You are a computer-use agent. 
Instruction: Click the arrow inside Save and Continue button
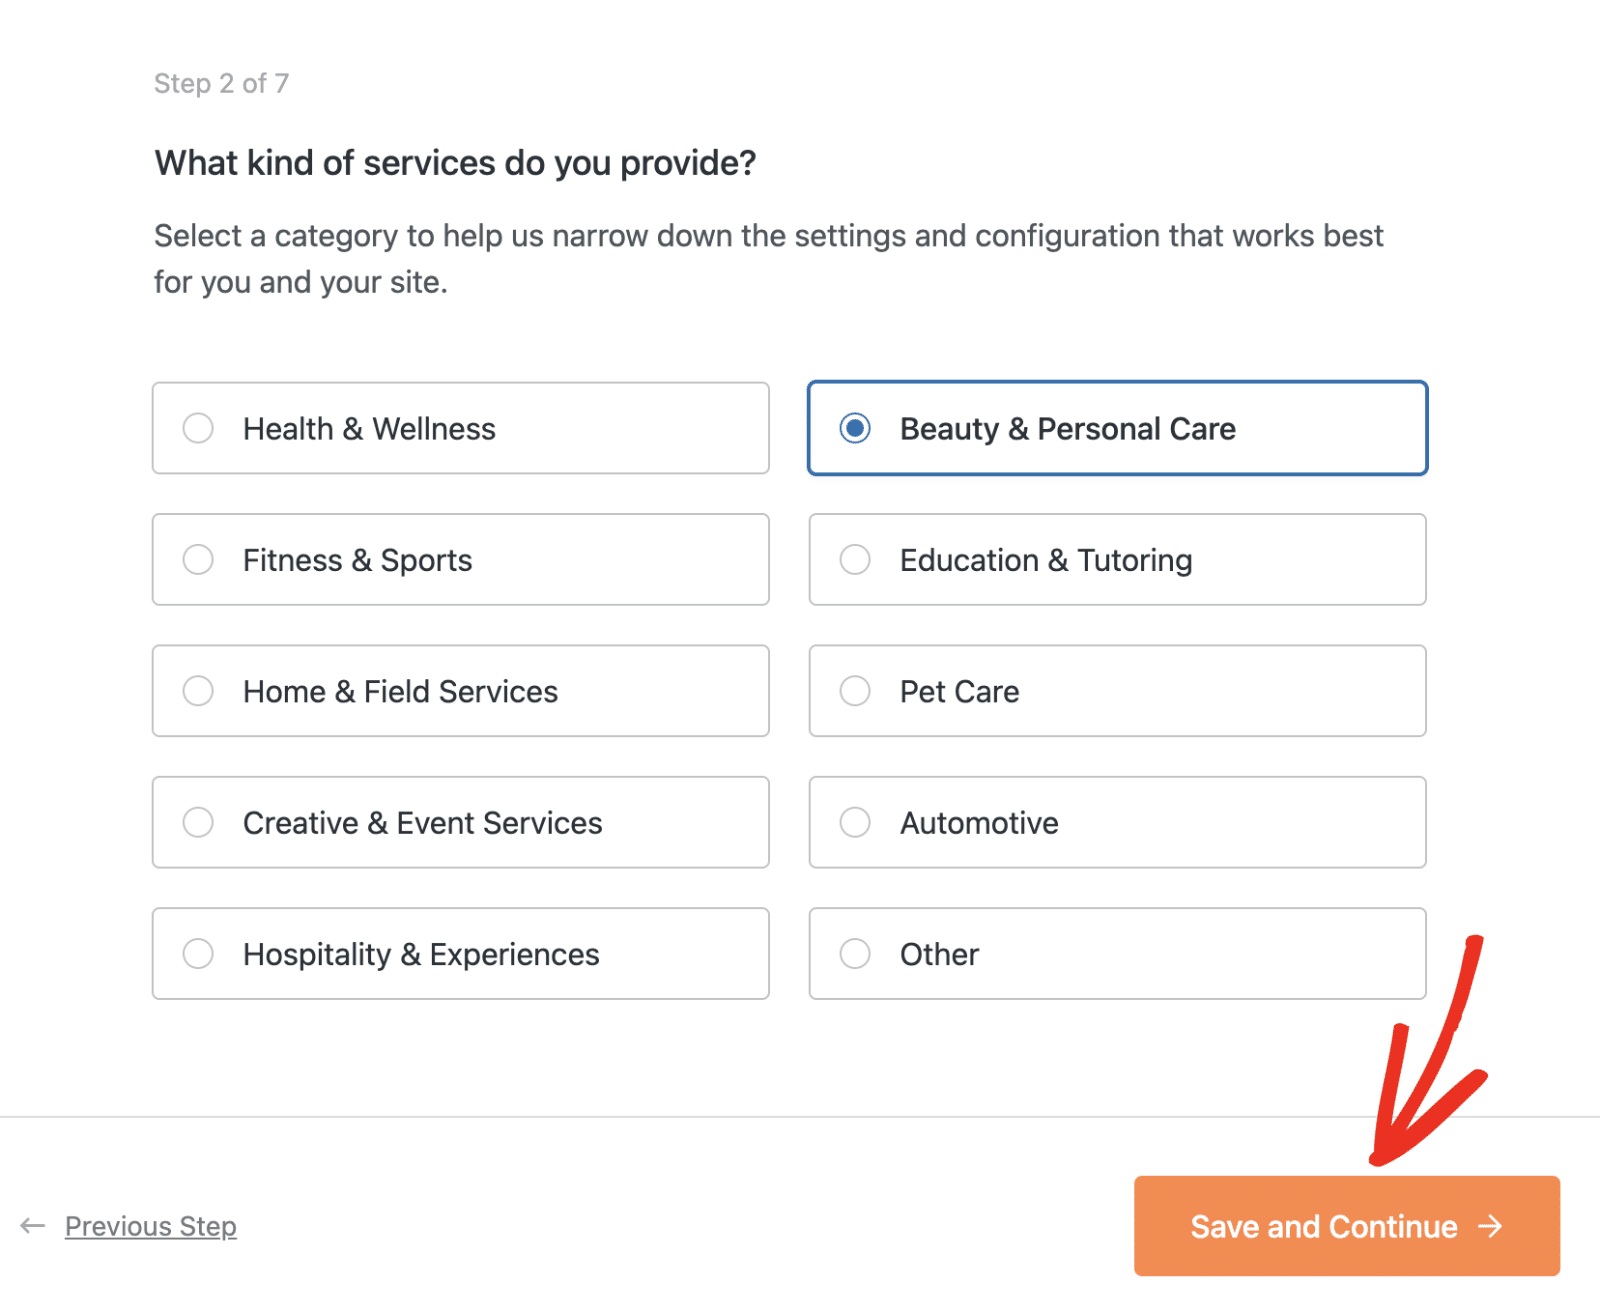click(1491, 1226)
